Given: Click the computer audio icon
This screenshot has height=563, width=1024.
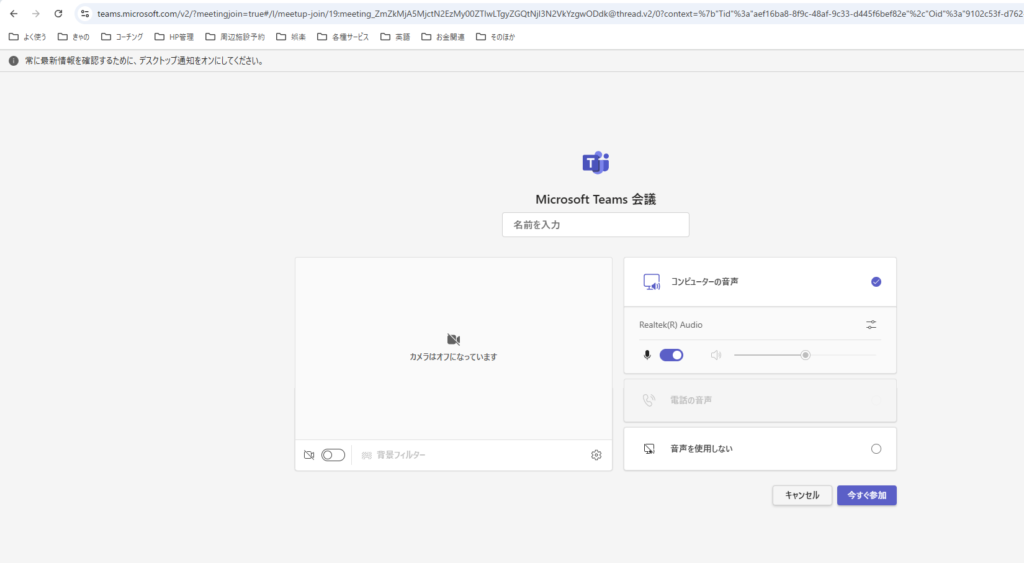Looking at the screenshot, I should (651, 282).
